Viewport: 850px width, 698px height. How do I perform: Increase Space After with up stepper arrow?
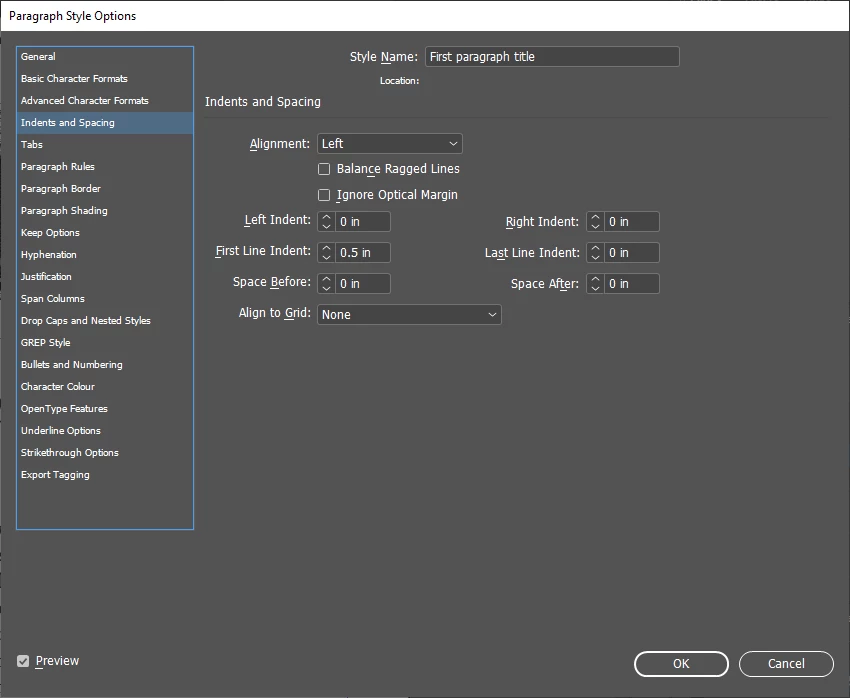pyautogui.click(x=595, y=279)
